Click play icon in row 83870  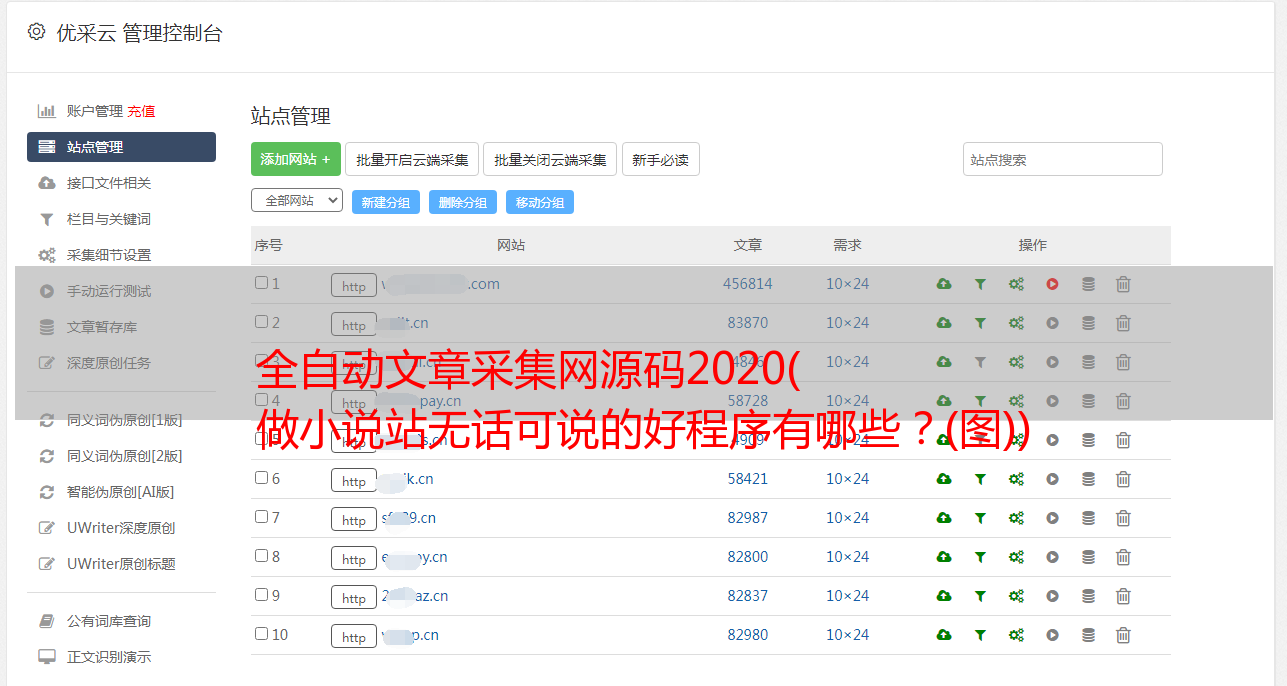coord(1052,323)
